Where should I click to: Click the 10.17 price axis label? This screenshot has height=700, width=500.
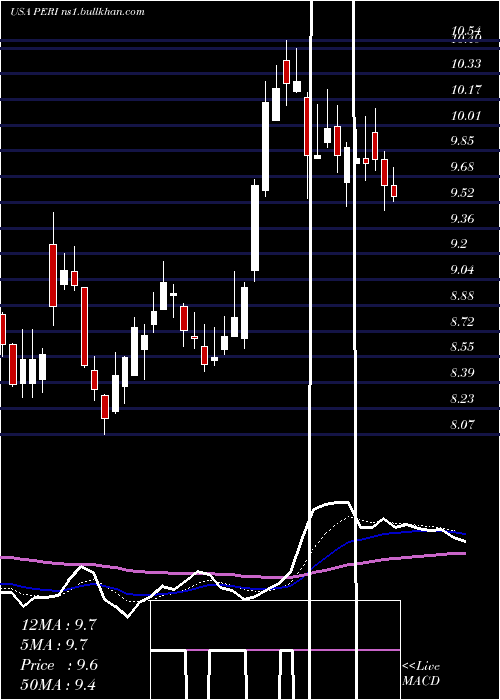[x=466, y=90]
